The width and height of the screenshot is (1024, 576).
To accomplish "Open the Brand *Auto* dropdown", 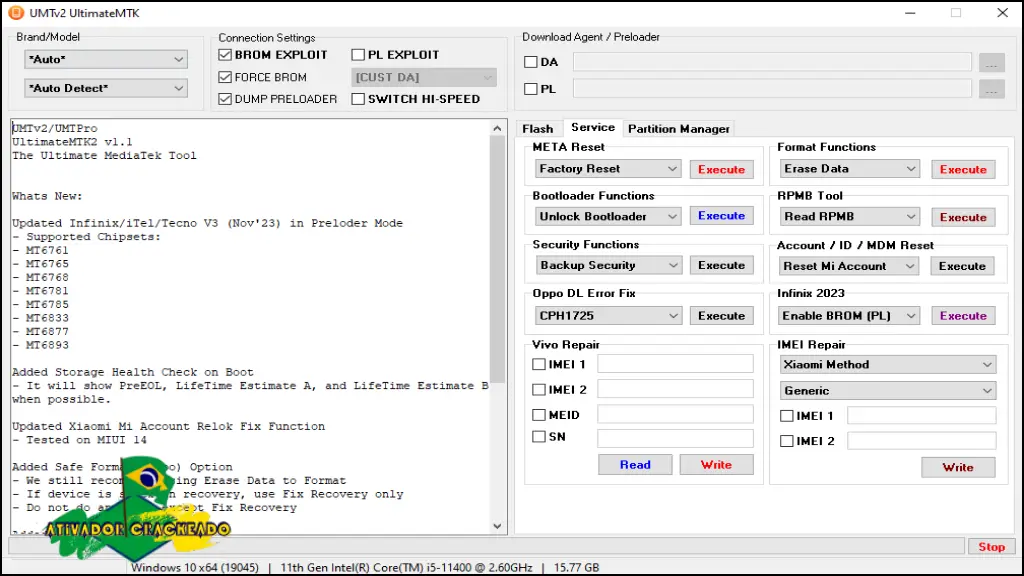I will tap(106, 59).
